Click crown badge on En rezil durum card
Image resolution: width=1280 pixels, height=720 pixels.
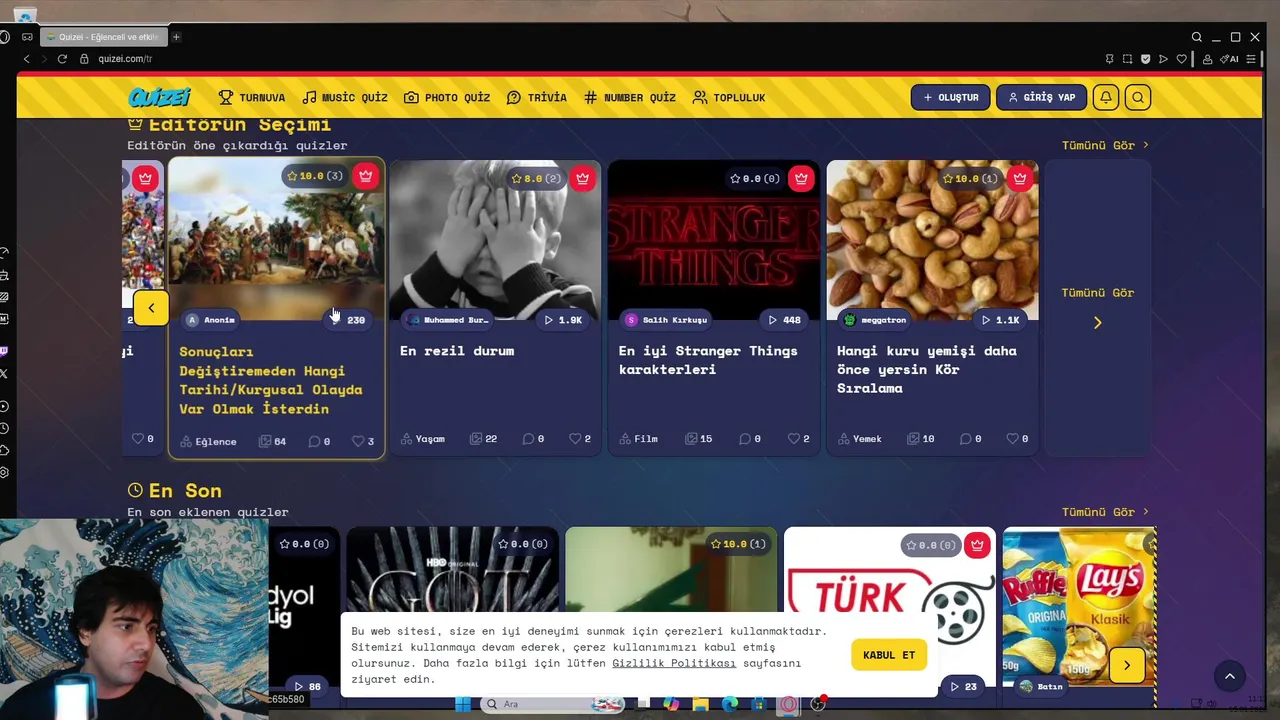[x=582, y=178]
